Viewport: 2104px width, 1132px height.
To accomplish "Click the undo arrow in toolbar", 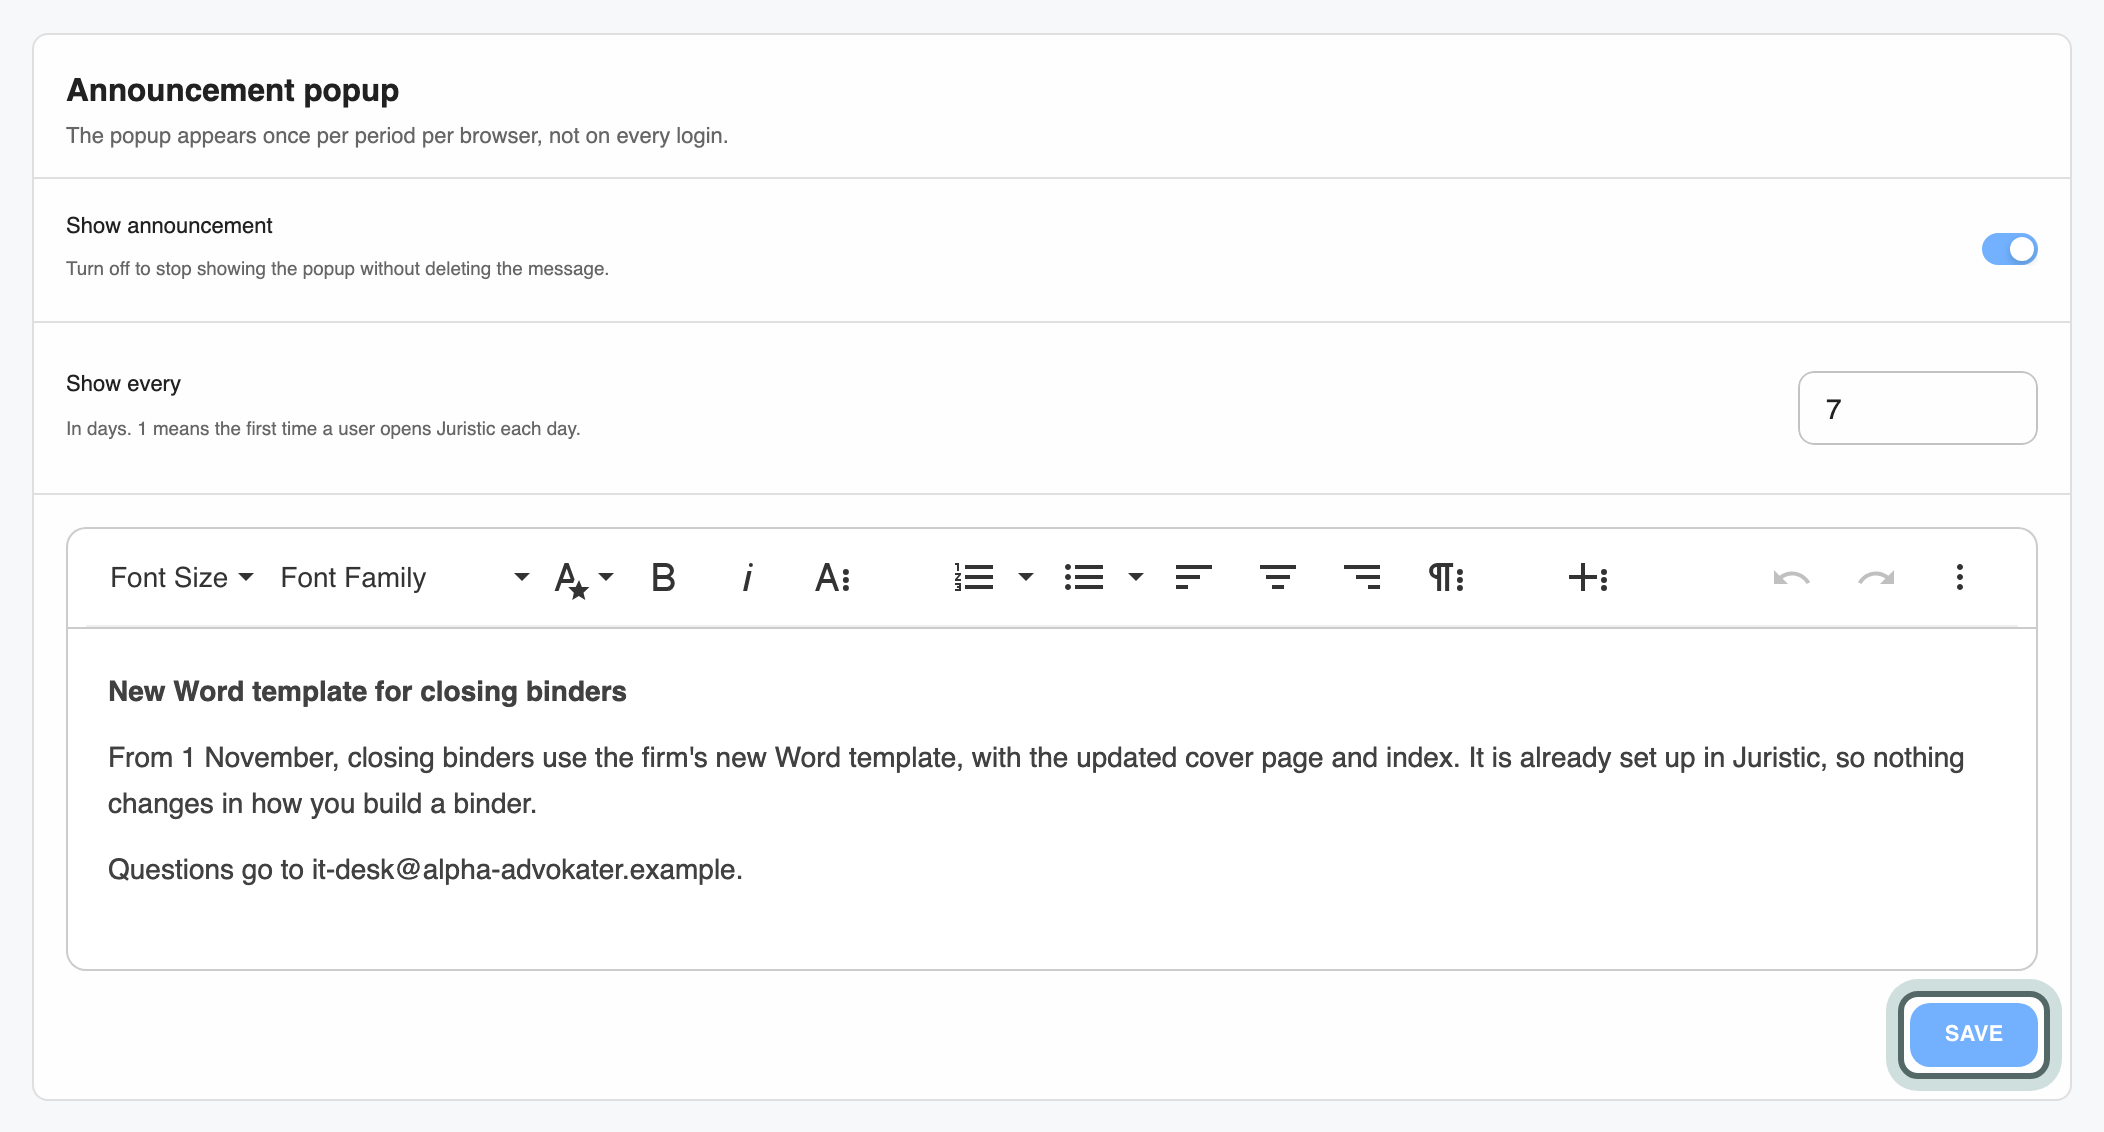I will (x=1791, y=578).
